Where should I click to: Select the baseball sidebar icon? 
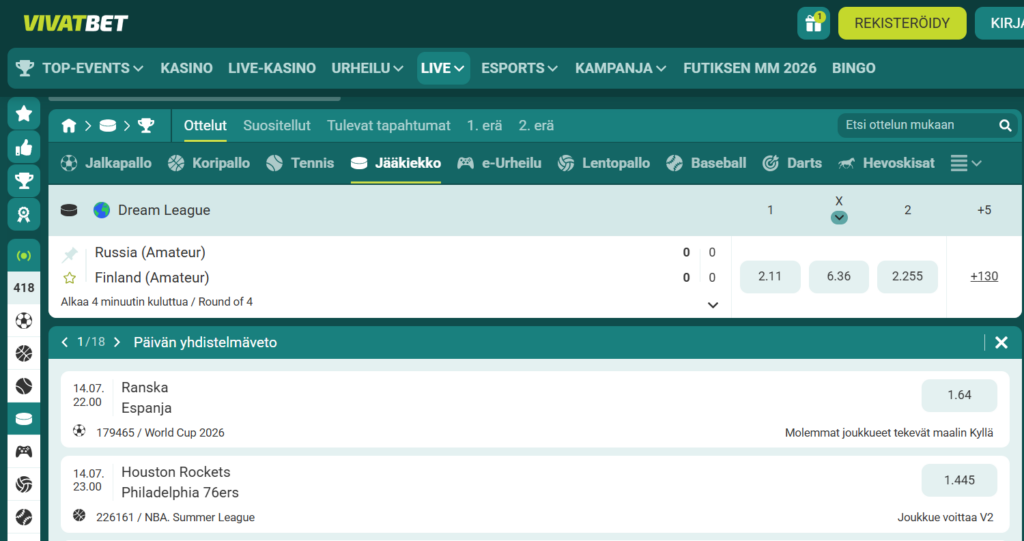(x=24, y=517)
